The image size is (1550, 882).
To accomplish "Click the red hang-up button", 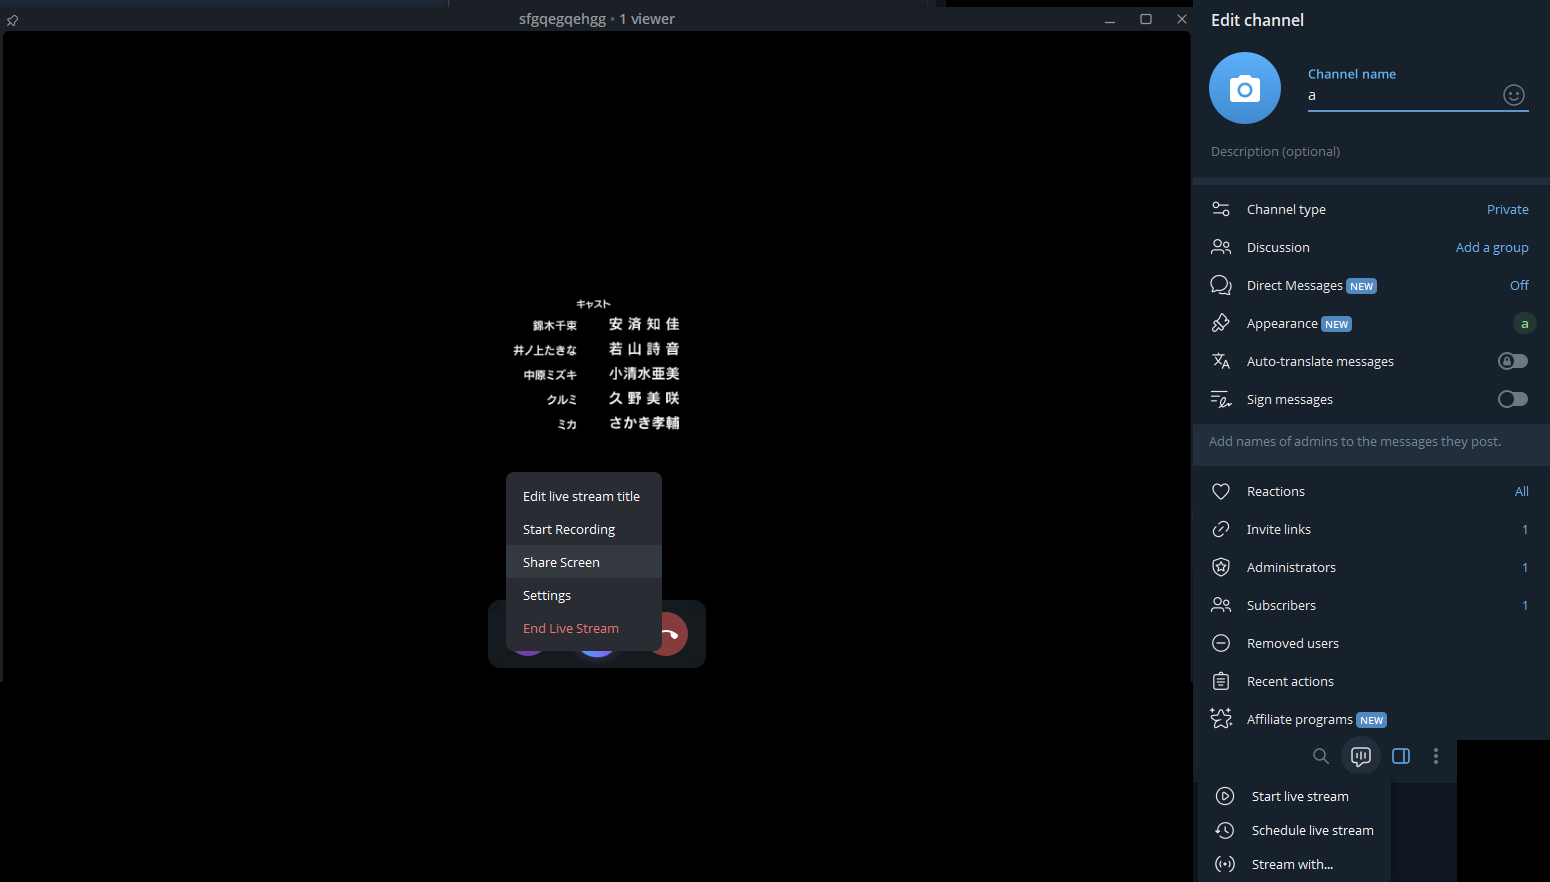I will pos(672,634).
